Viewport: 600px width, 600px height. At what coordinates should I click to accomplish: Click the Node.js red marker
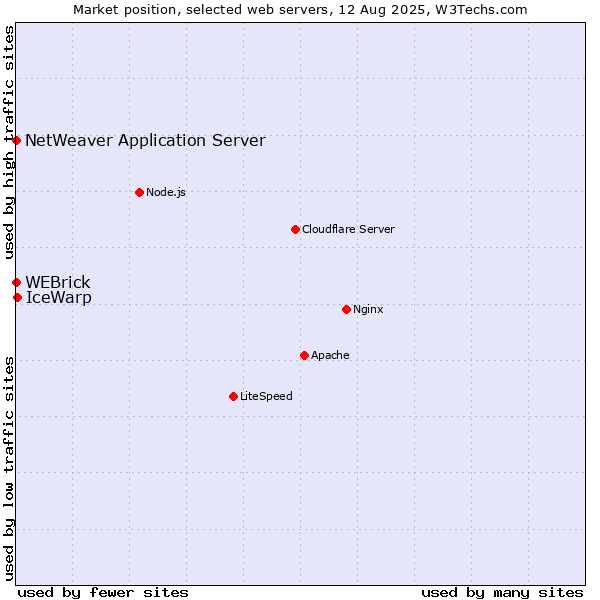click(x=140, y=192)
